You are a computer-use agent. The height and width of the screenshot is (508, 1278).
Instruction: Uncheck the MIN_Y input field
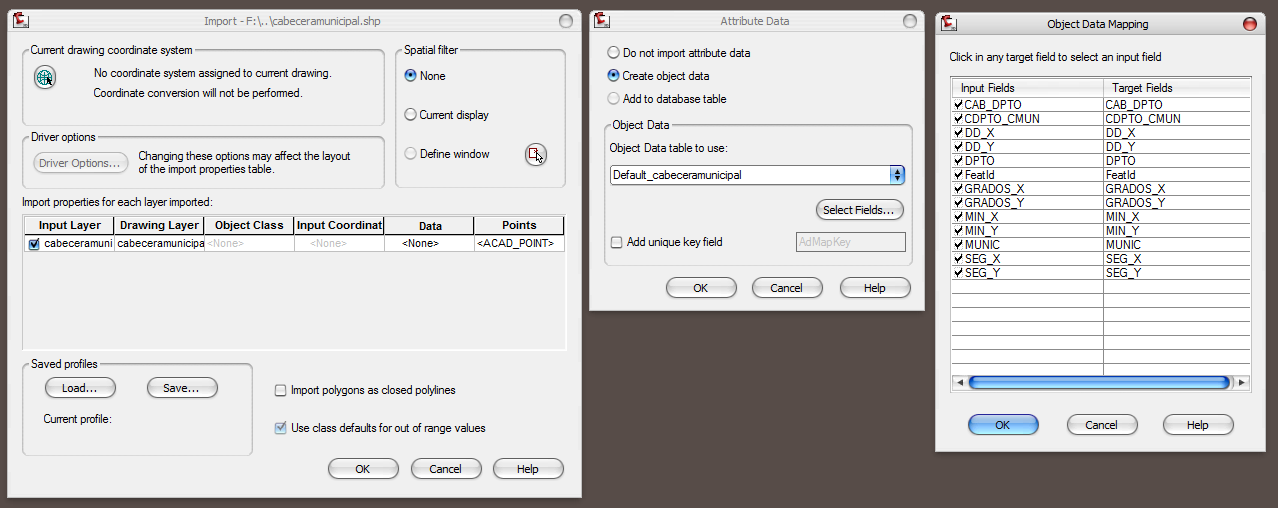click(959, 230)
